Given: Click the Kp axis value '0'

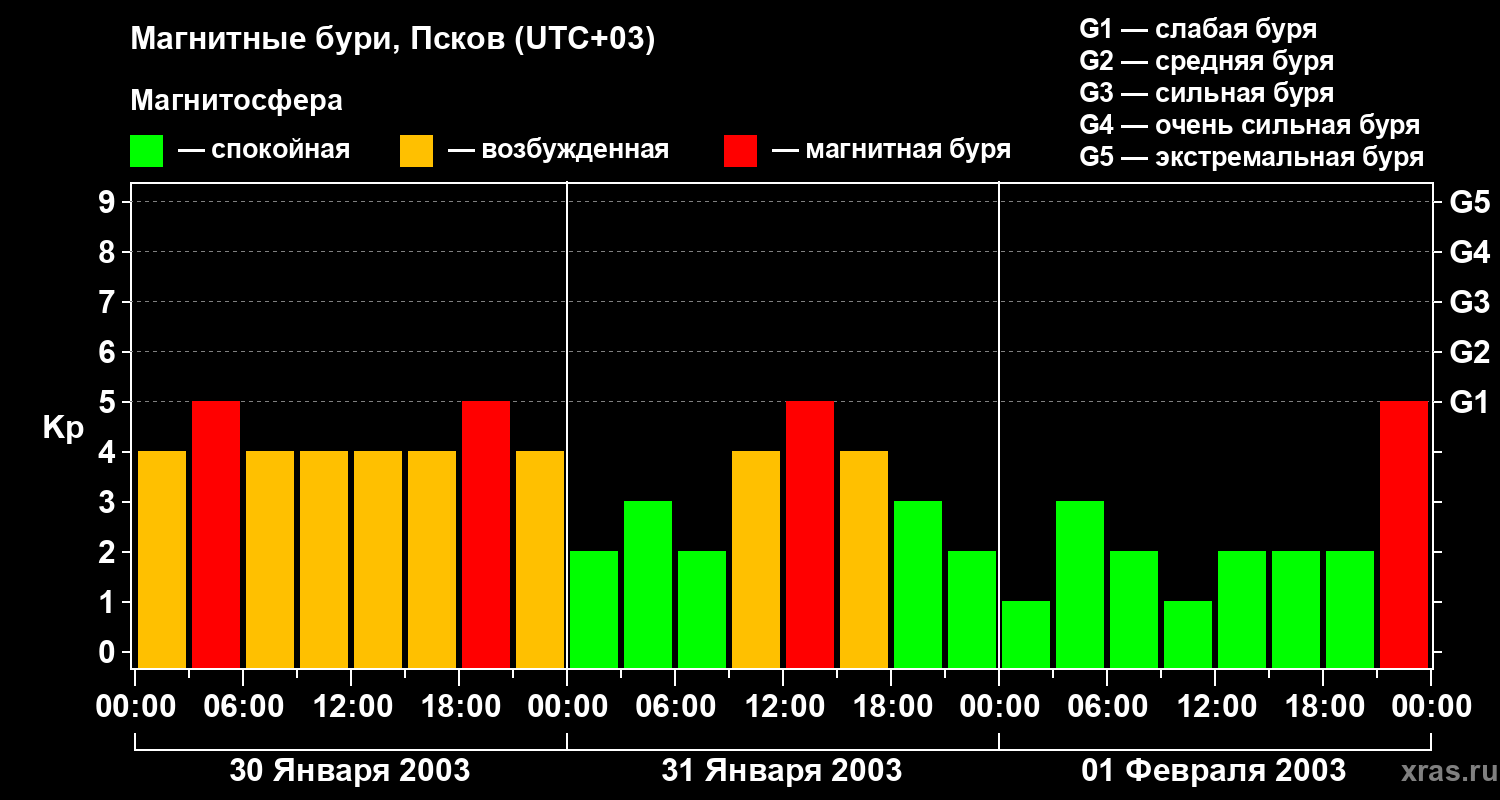Looking at the screenshot, I should point(109,652).
